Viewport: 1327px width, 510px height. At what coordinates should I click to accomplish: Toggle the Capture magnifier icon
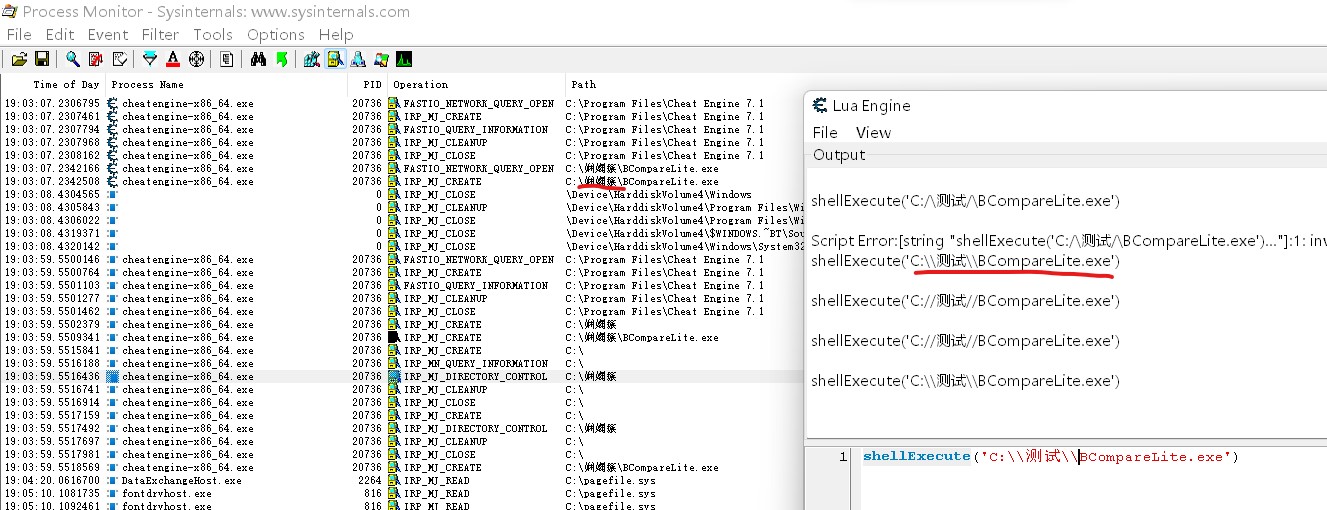click(x=73, y=59)
